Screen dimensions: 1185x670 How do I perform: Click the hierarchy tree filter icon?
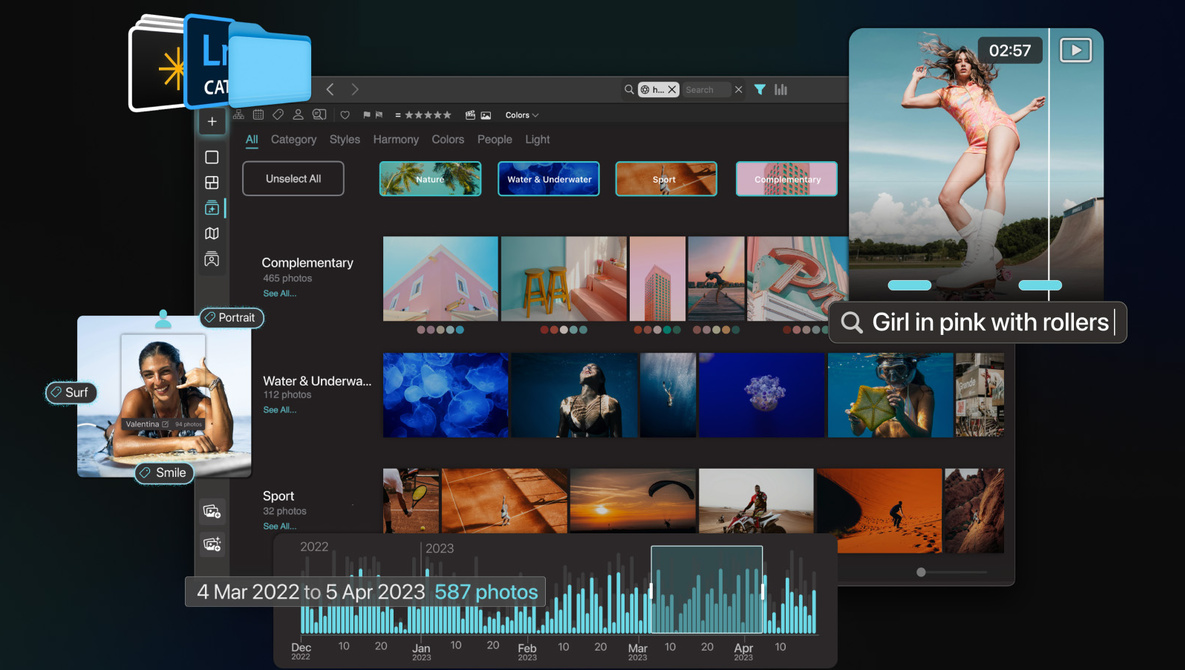(239, 115)
